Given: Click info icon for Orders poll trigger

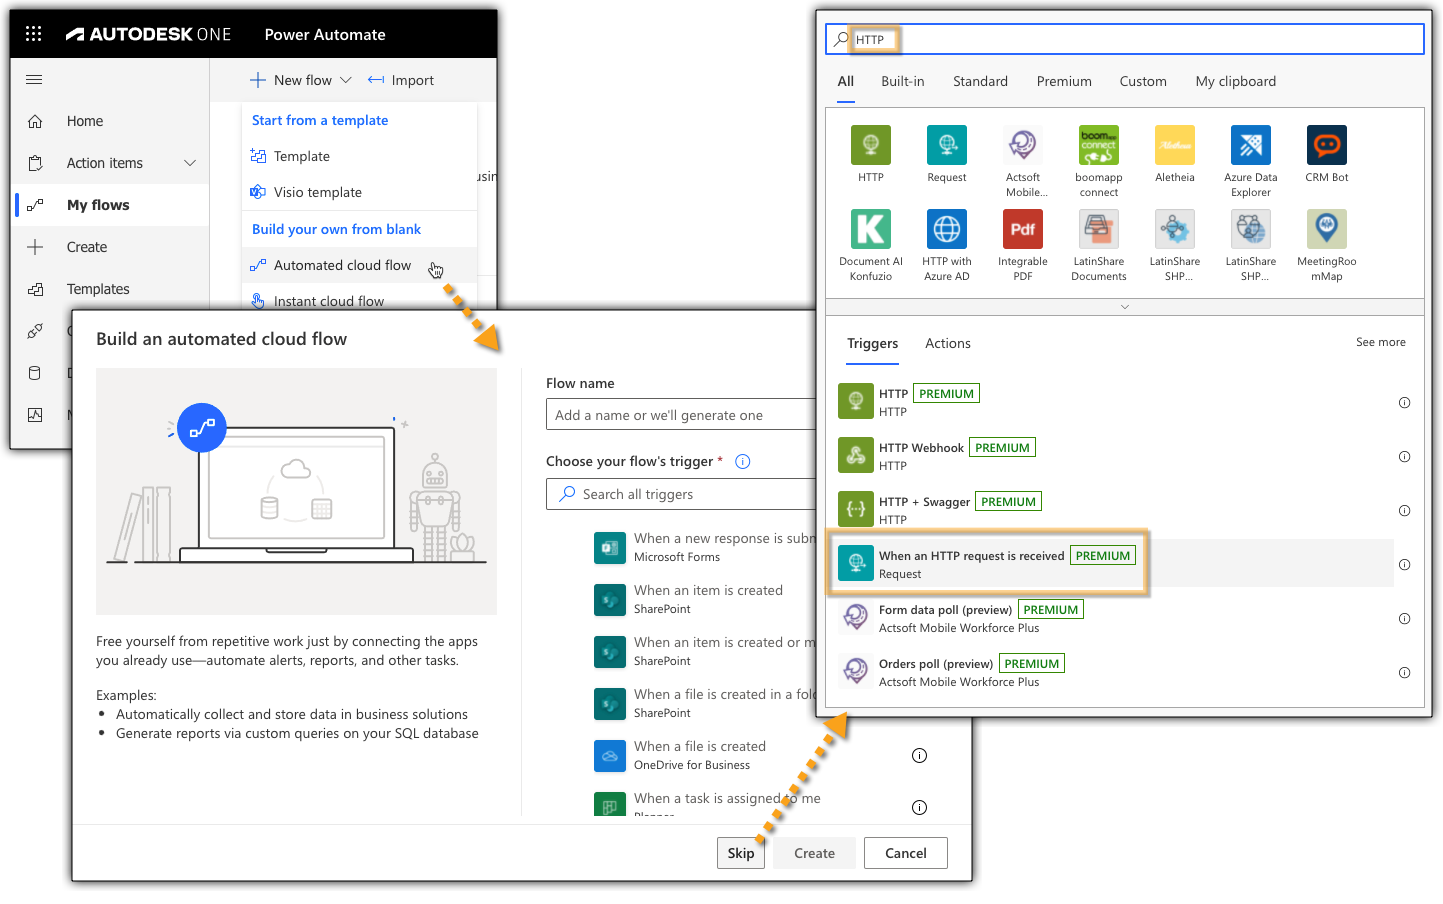Looking at the screenshot, I should tap(1404, 673).
